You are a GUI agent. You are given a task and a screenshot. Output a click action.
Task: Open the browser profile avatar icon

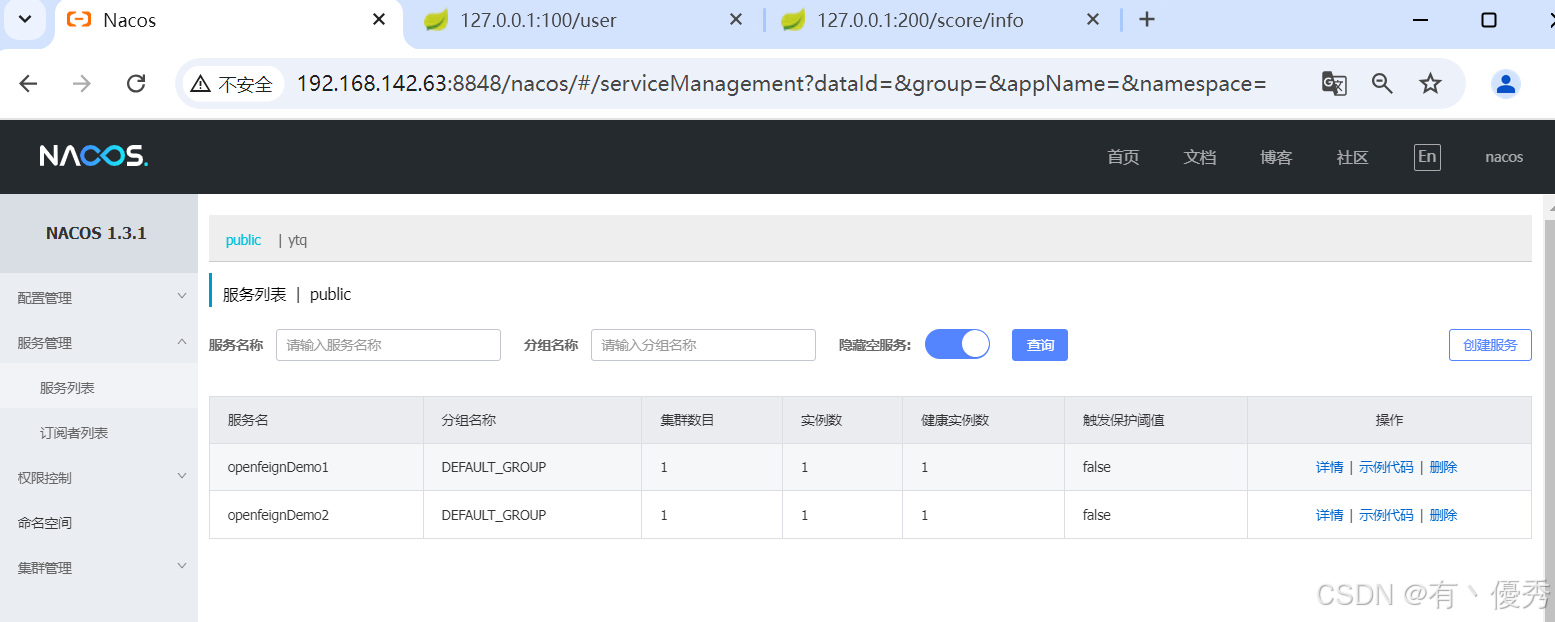pyautogui.click(x=1506, y=84)
